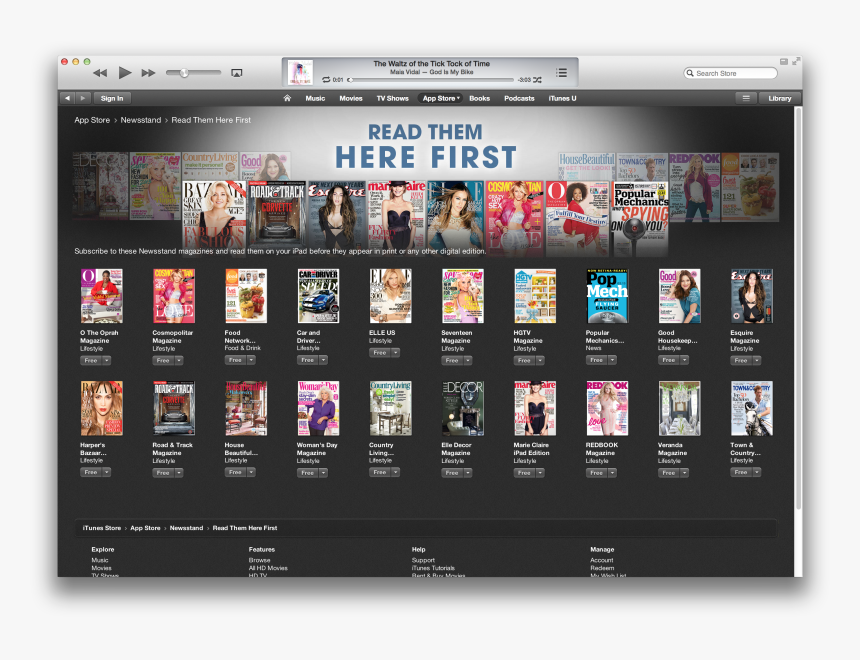Click the rewind previous track button
The image size is (860, 660).
[x=100, y=73]
